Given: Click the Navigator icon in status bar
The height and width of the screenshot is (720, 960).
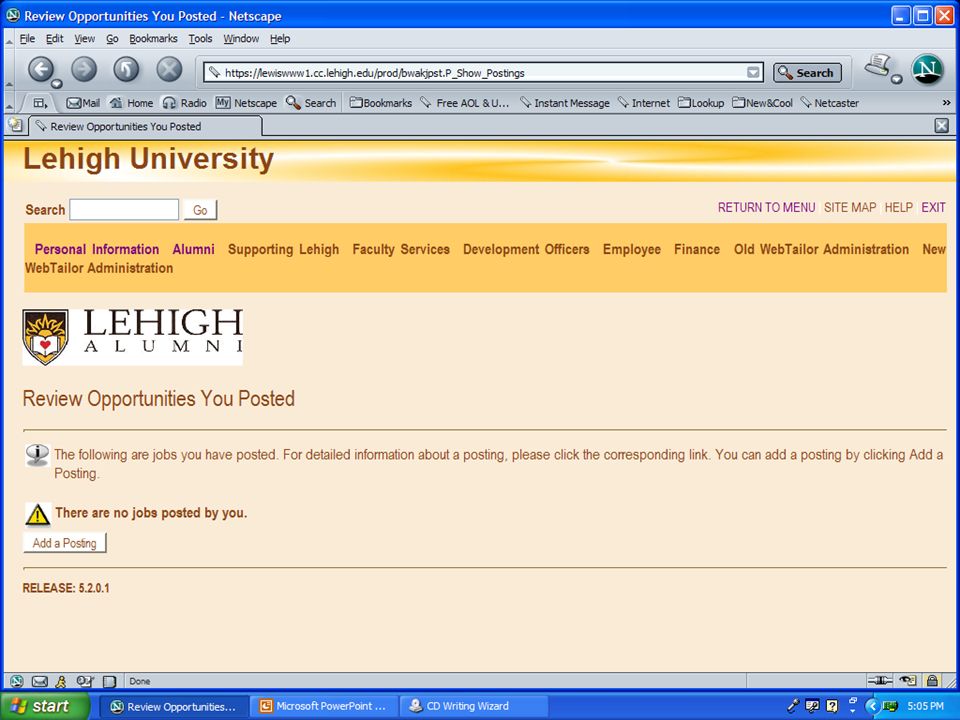Looking at the screenshot, I should click(17, 681).
